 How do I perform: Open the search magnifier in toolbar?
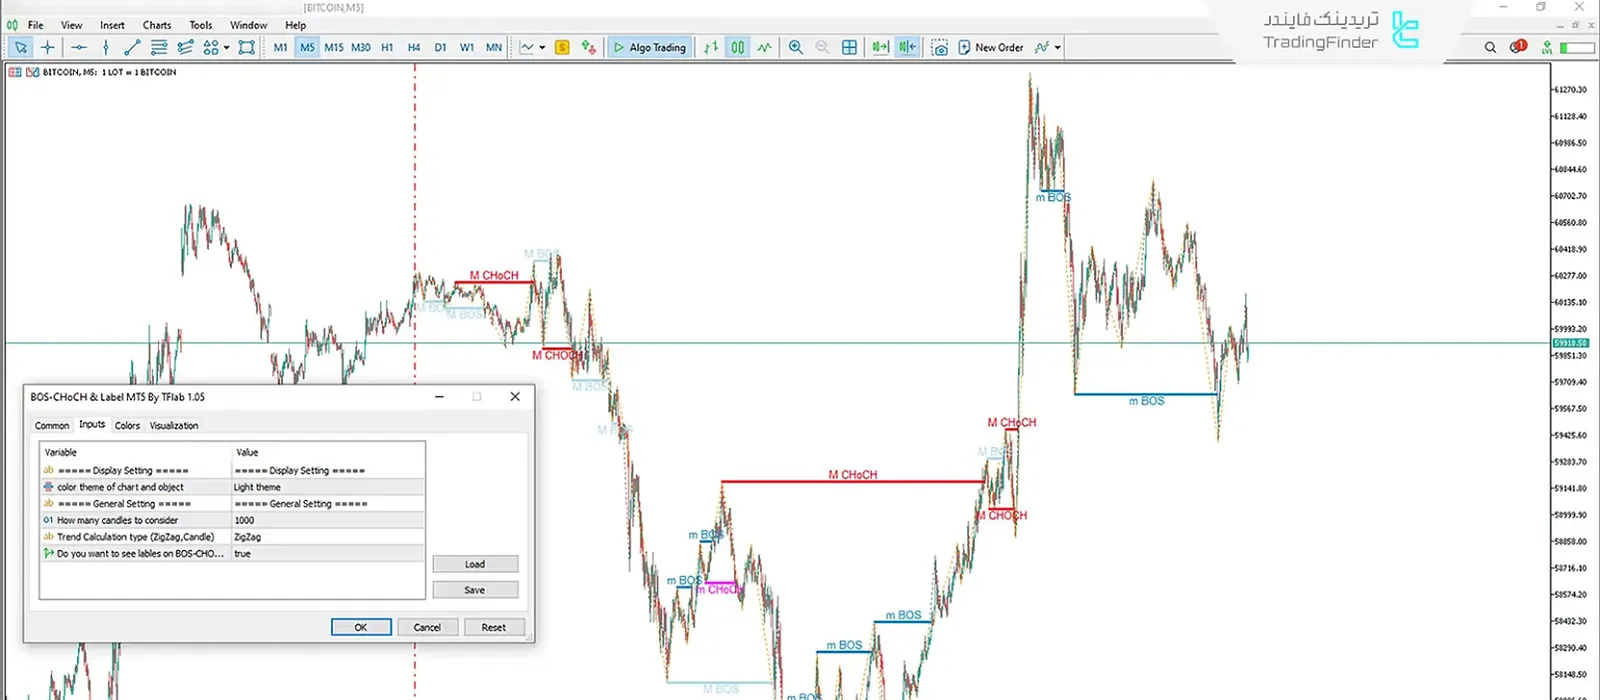click(x=1490, y=47)
